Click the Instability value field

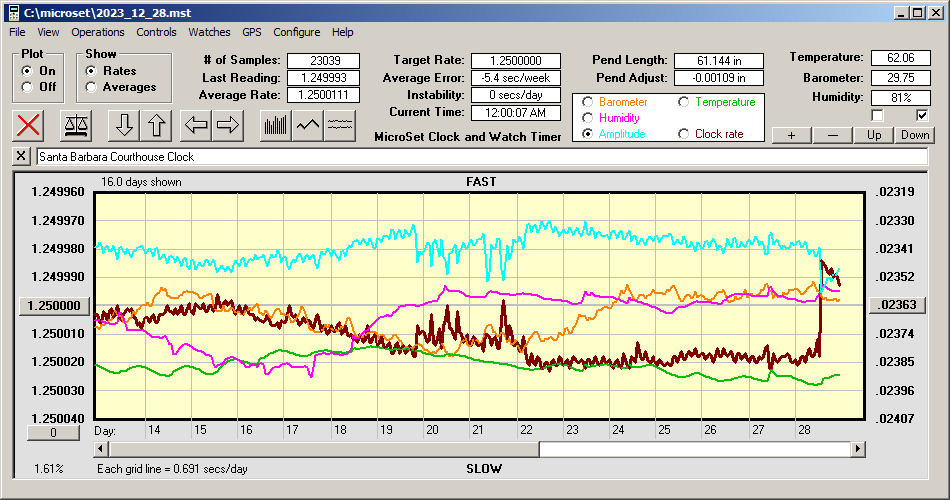516,95
